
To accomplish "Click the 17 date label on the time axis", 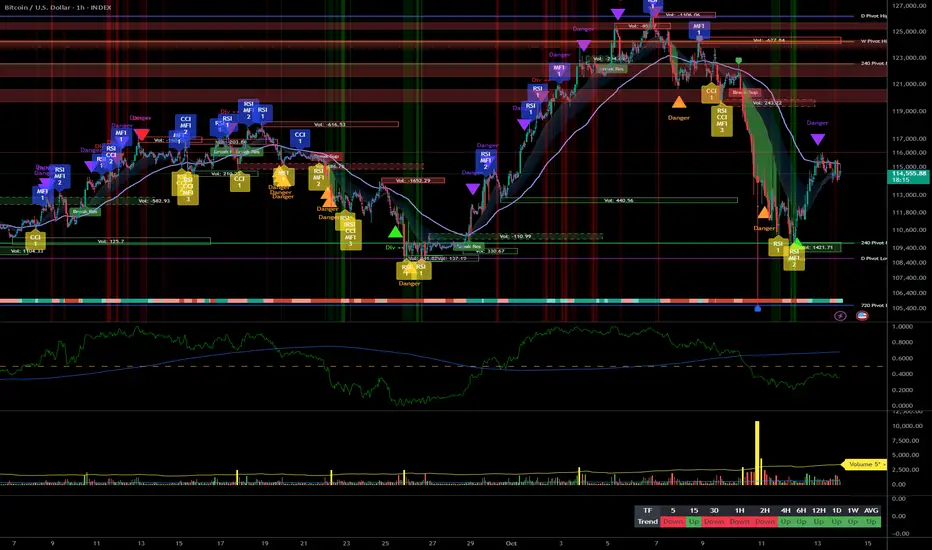I will [x=221, y=543].
